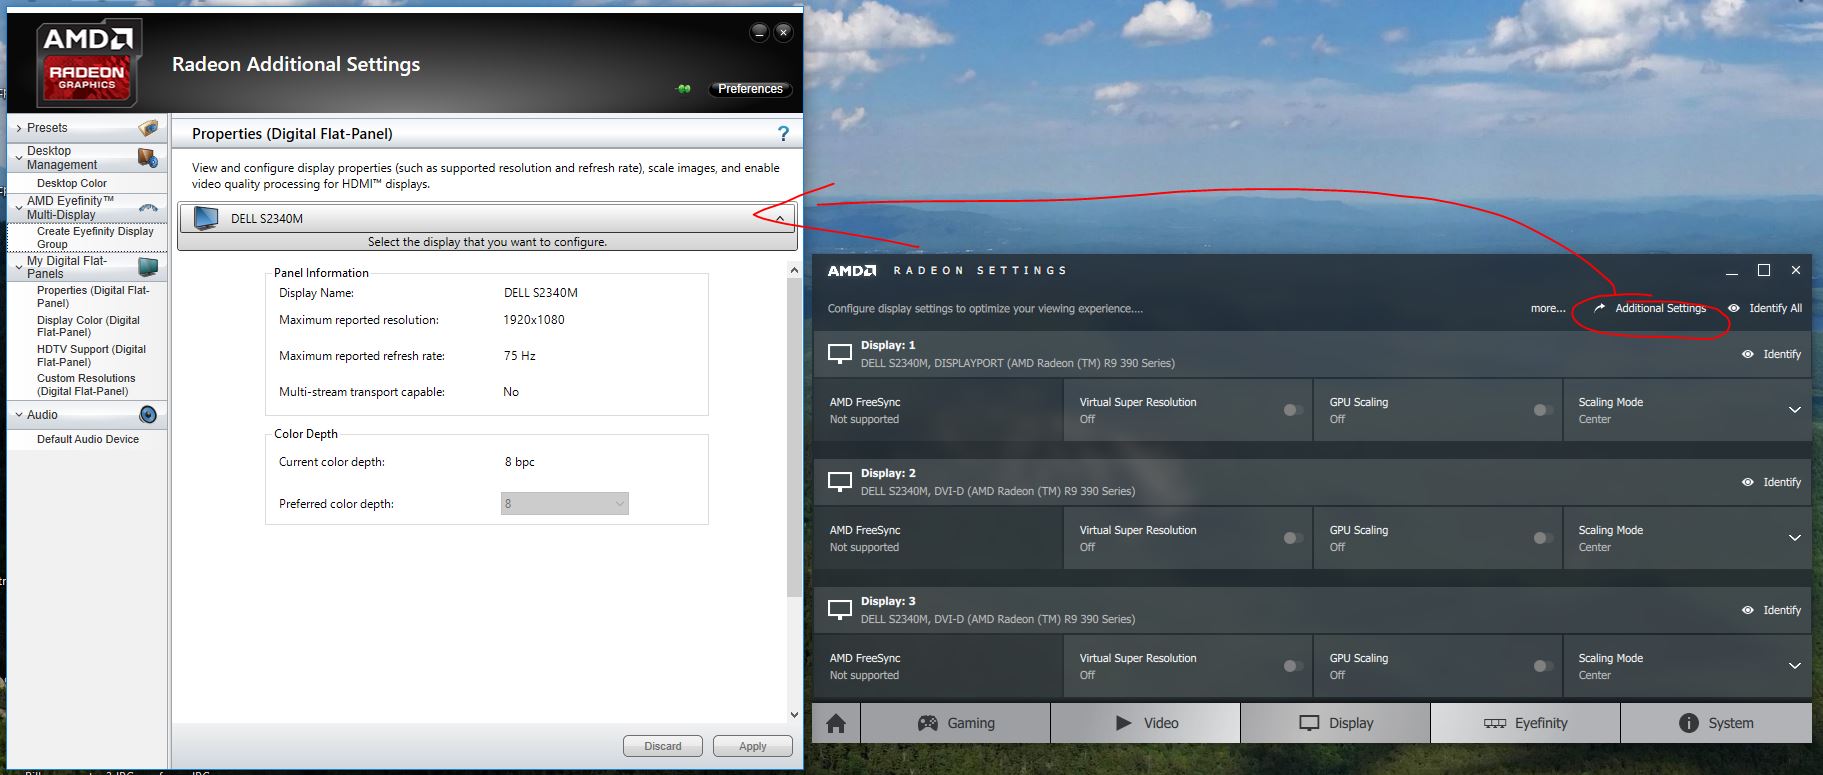Collapse AMD Eyefinity Multi-Display section
The height and width of the screenshot is (775, 1823).
19,208
